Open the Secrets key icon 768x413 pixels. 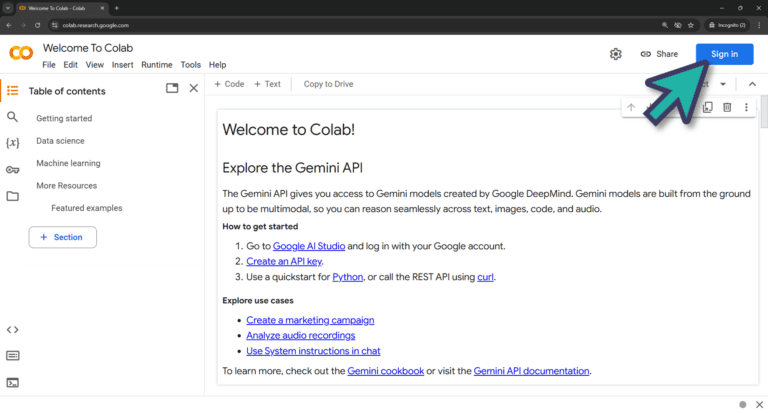click(x=12, y=170)
